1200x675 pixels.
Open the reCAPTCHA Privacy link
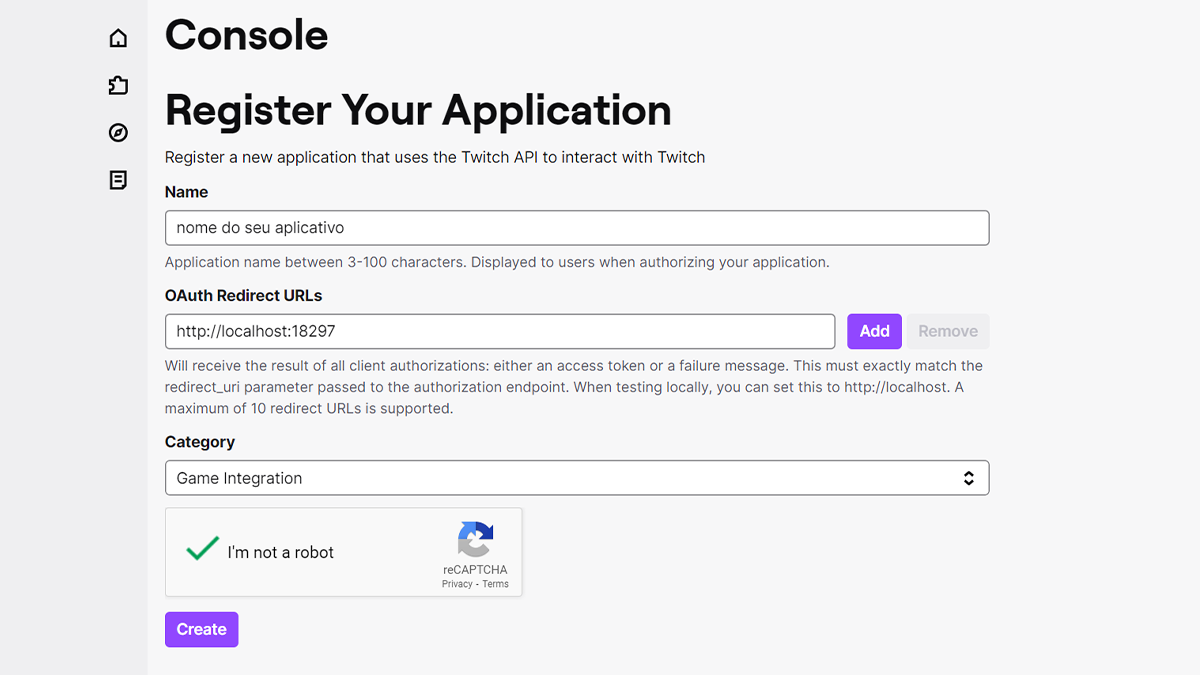457,584
